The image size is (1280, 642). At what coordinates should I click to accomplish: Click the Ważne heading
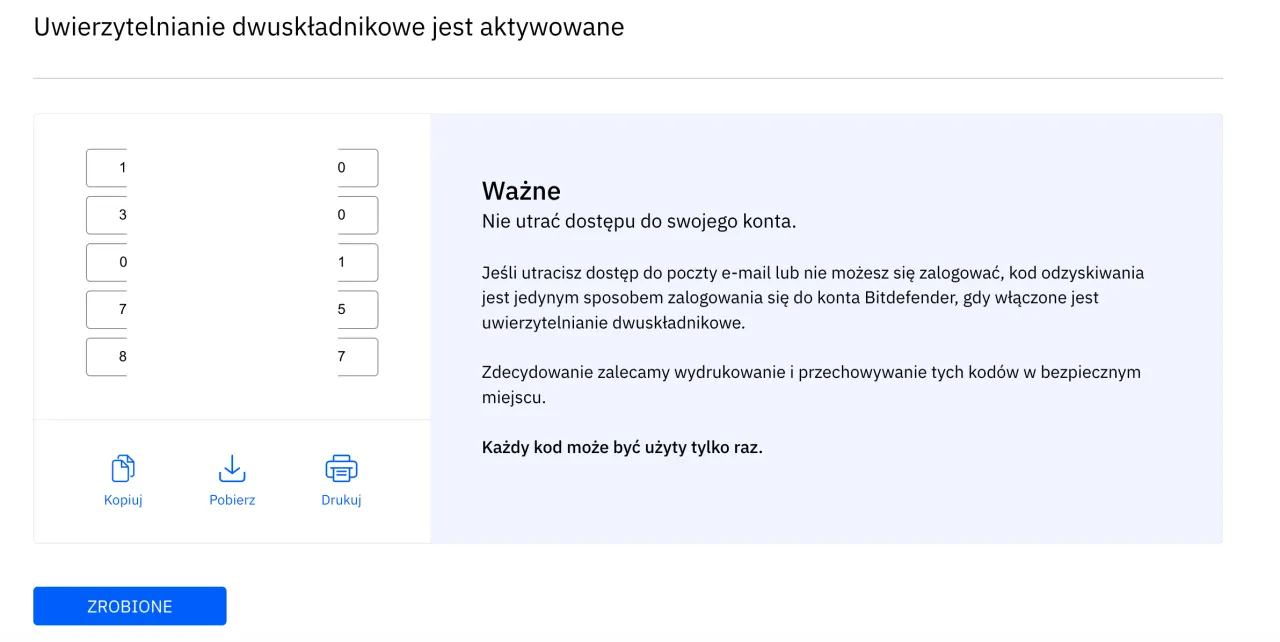pyautogui.click(x=520, y=190)
